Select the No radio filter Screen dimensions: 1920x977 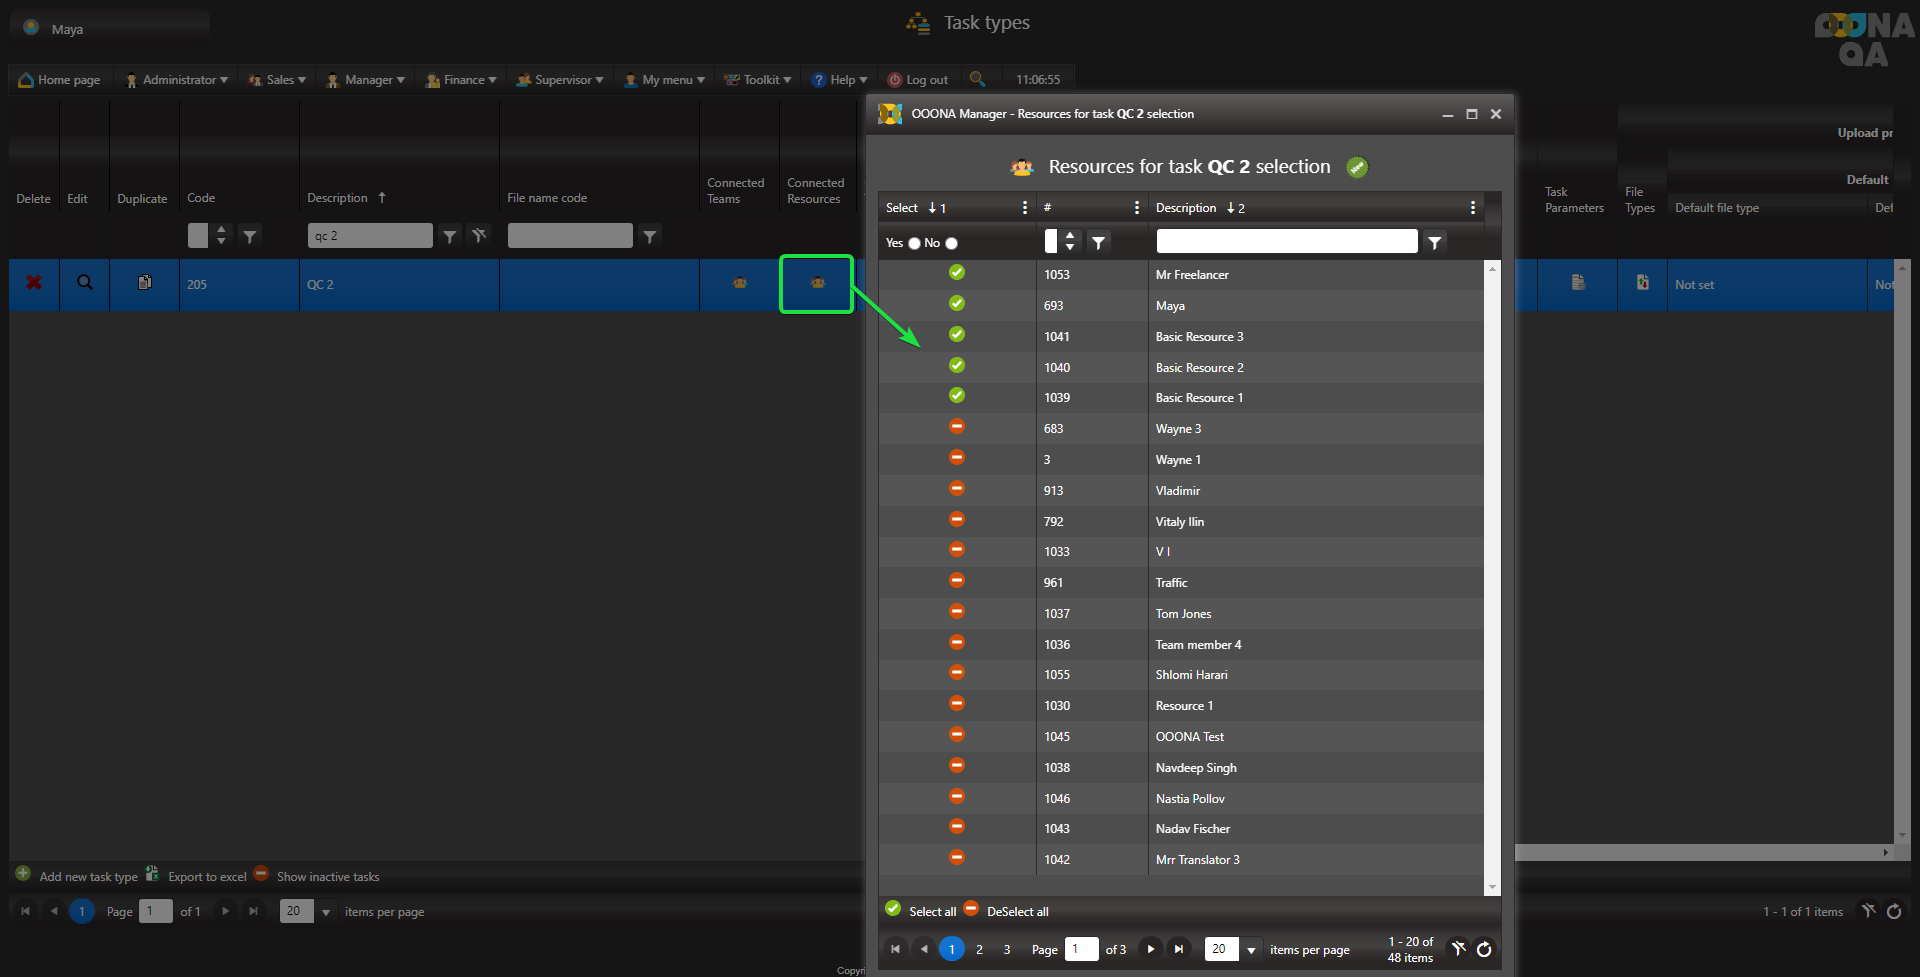click(x=951, y=243)
